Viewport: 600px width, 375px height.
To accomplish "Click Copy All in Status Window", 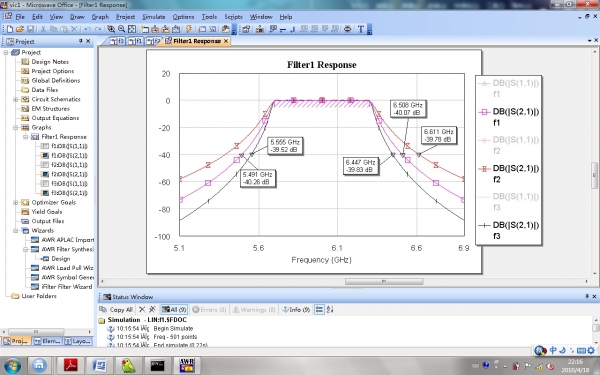I will pyautogui.click(x=116, y=310).
